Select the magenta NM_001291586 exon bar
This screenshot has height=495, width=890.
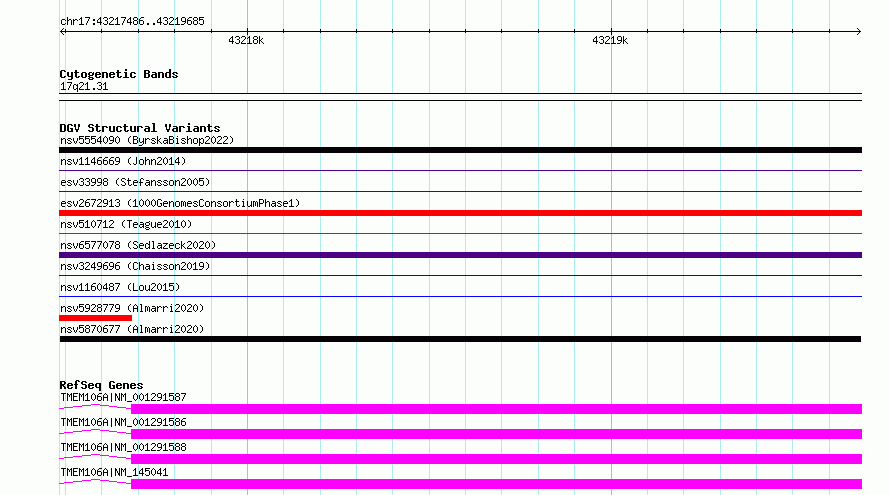coord(497,434)
